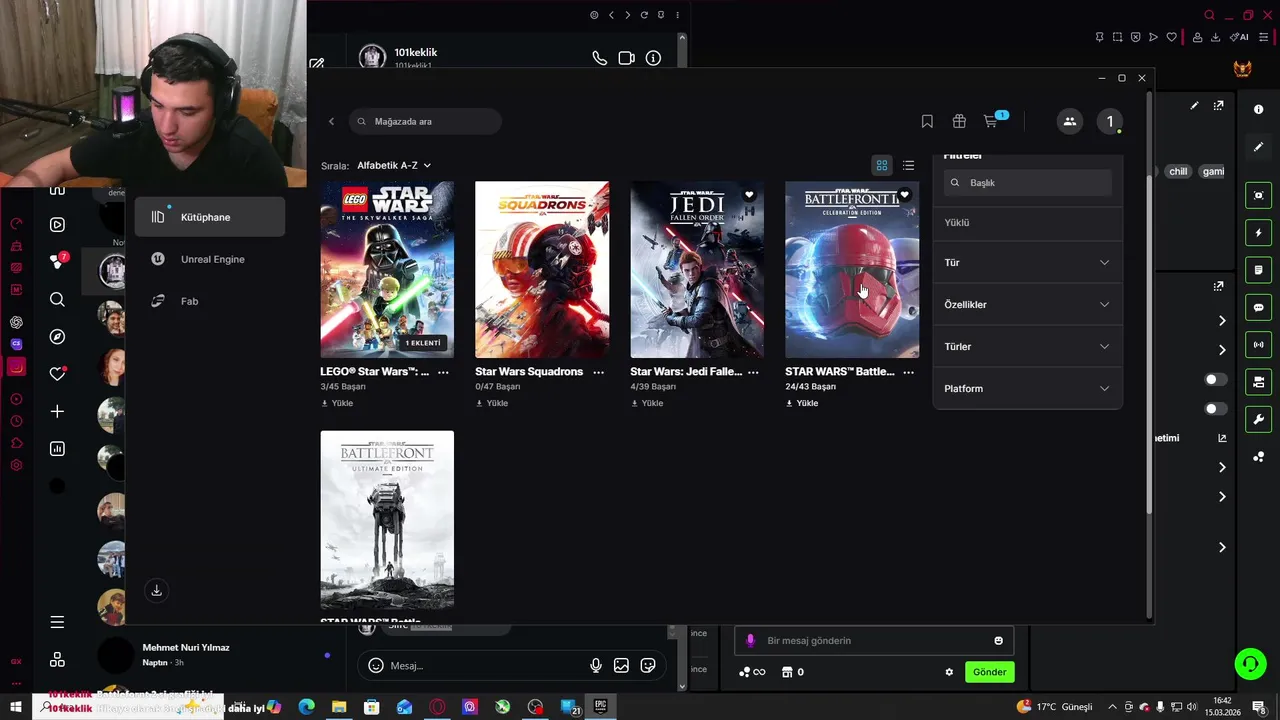Open browser downloads icon in toolbar
The width and height of the screenshot is (1280, 720).
click(1215, 37)
